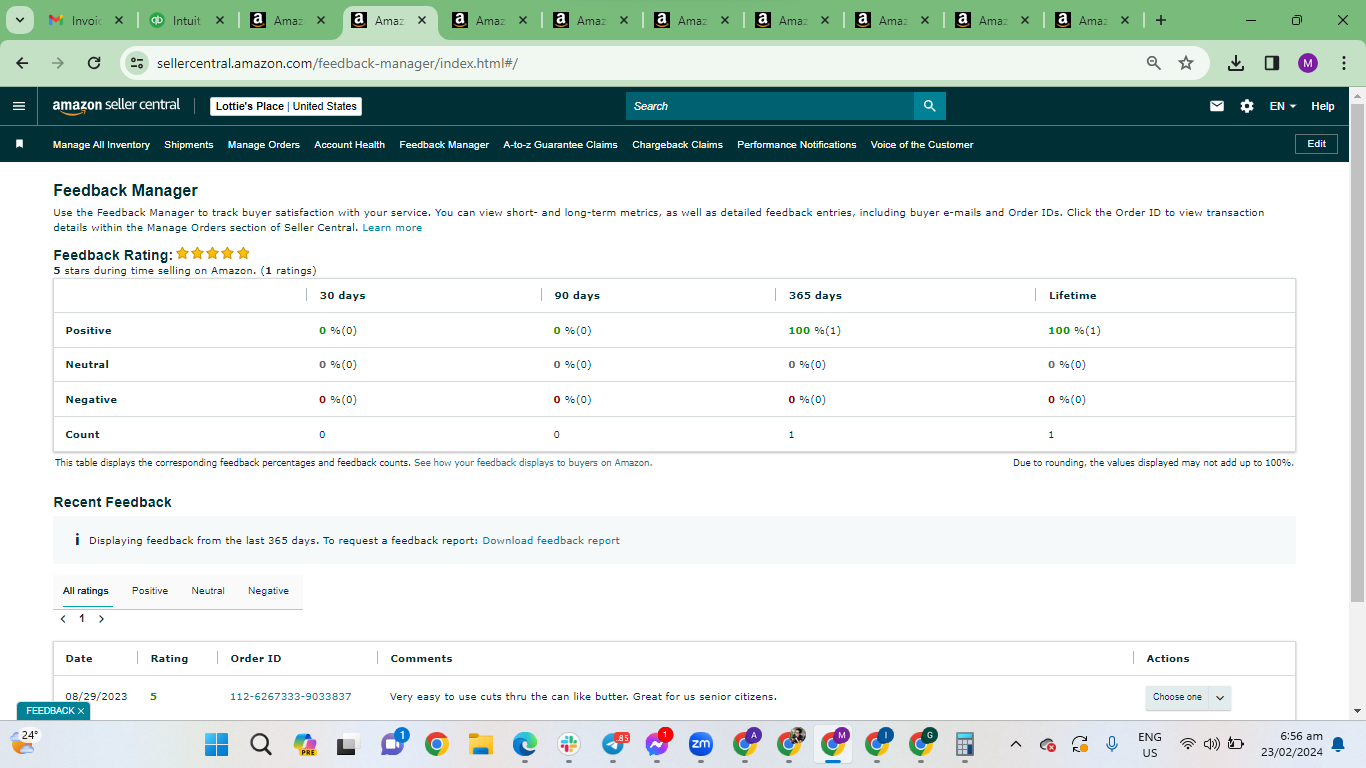Image resolution: width=1366 pixels, height=768 pixels.
Task: Open Performance Notifications menu item
Action: tap(797, 145)
